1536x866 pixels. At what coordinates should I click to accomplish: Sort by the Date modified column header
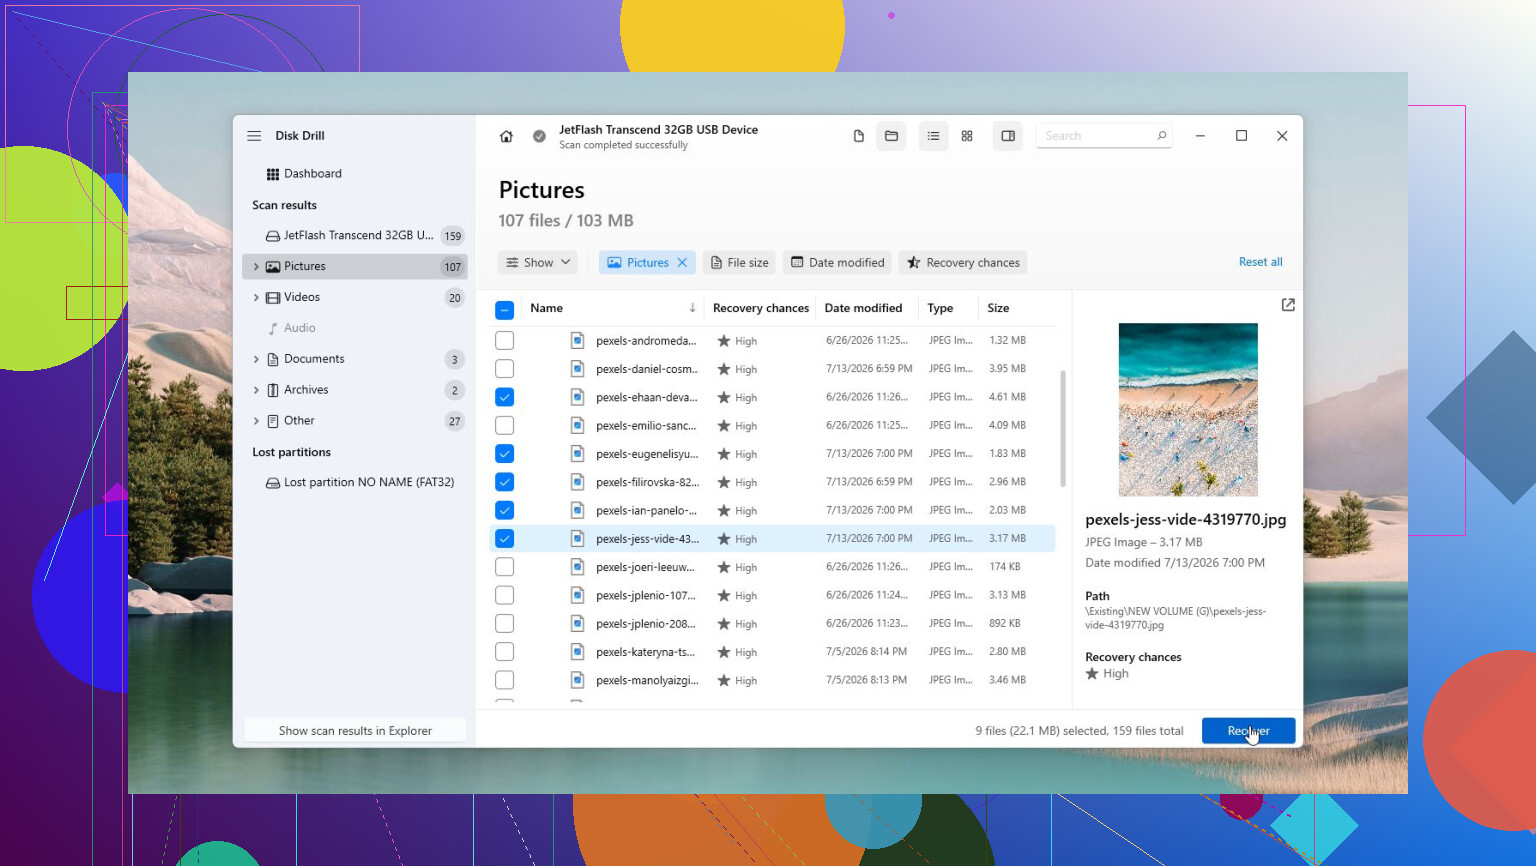point(863,308)
